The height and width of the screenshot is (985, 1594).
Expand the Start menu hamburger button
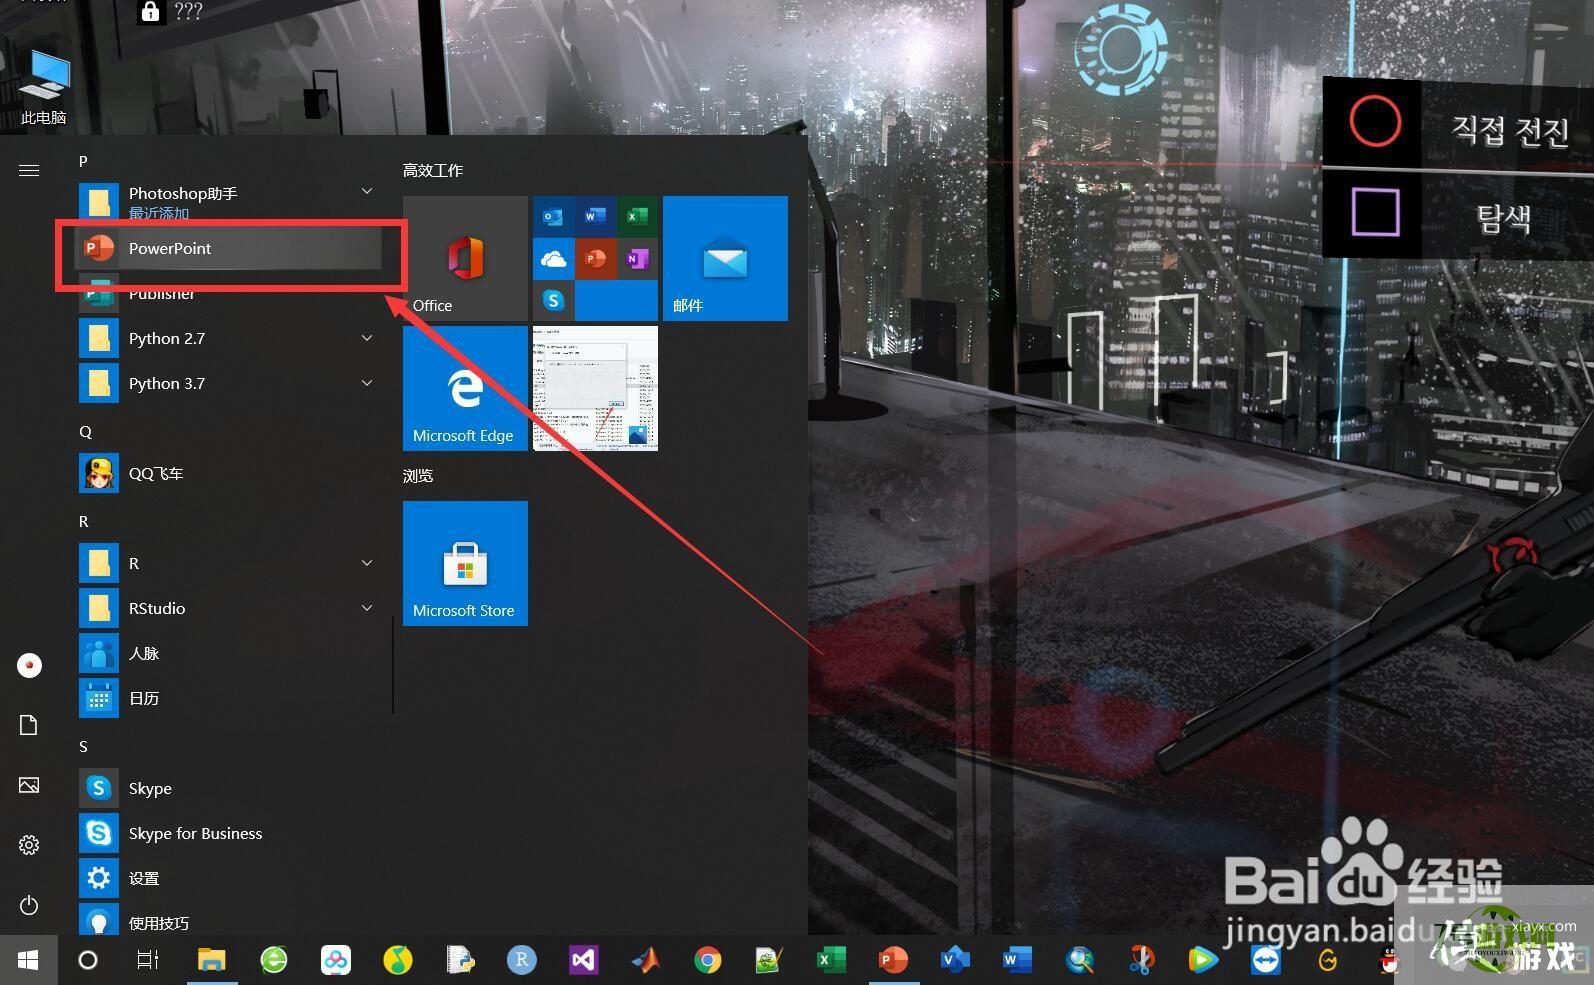click(29, 170)
